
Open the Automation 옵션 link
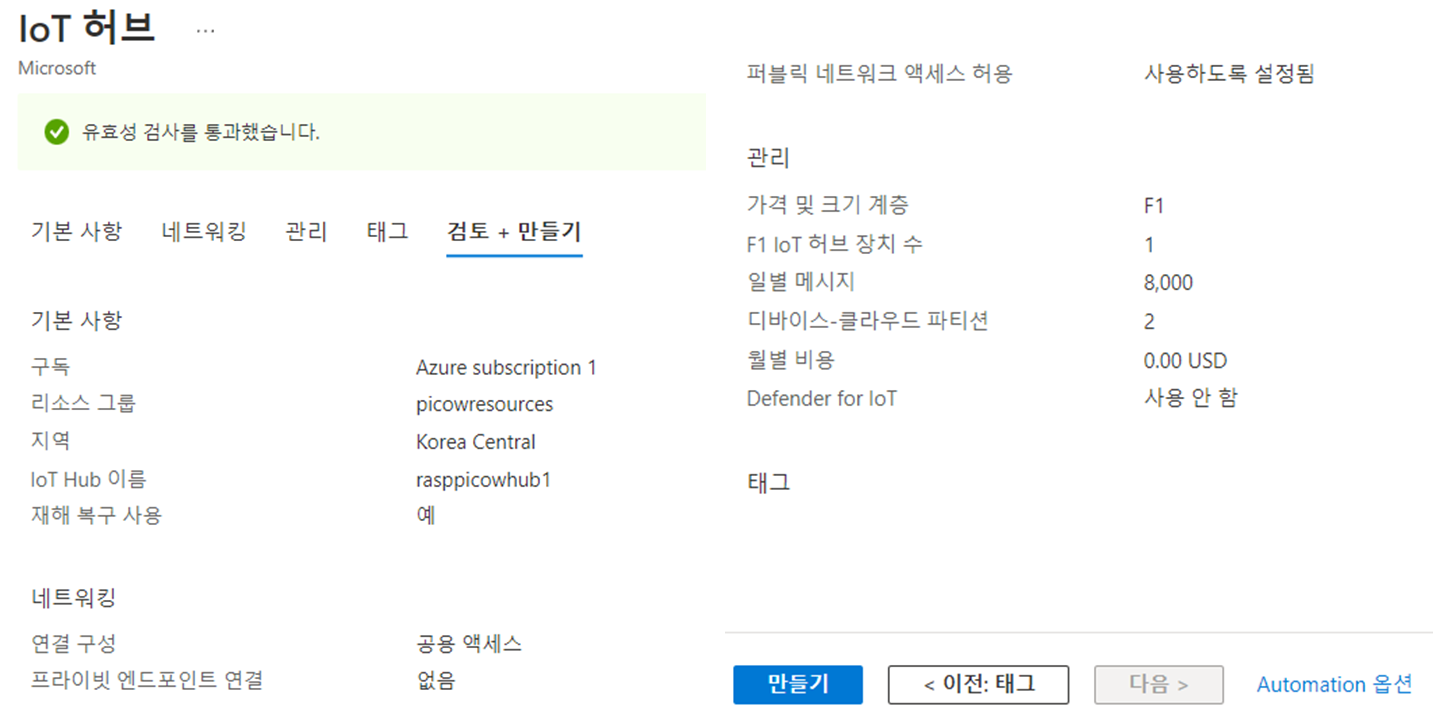tap(1334, 685)
